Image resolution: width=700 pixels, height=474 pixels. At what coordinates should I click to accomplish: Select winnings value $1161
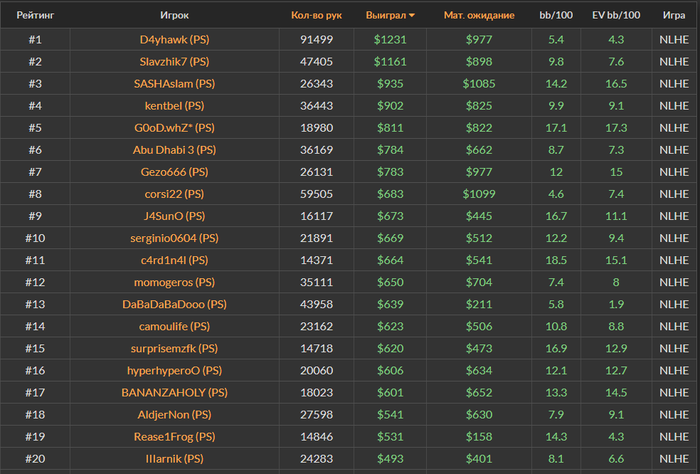pyautogui.click(x=390, y=62)
